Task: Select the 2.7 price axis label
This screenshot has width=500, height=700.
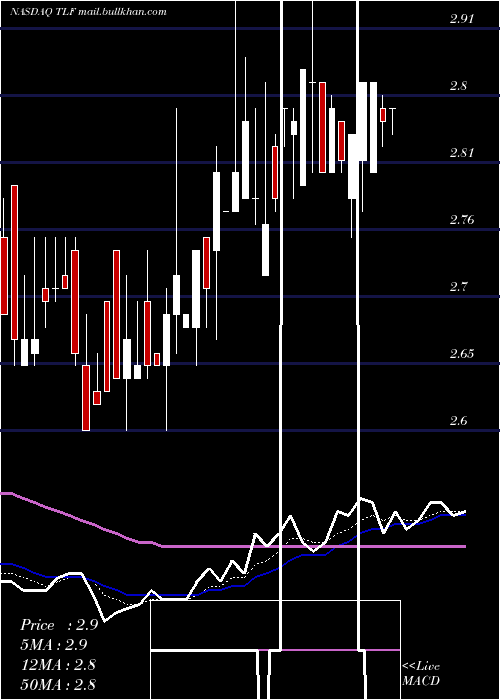Action: click(459, 287)
